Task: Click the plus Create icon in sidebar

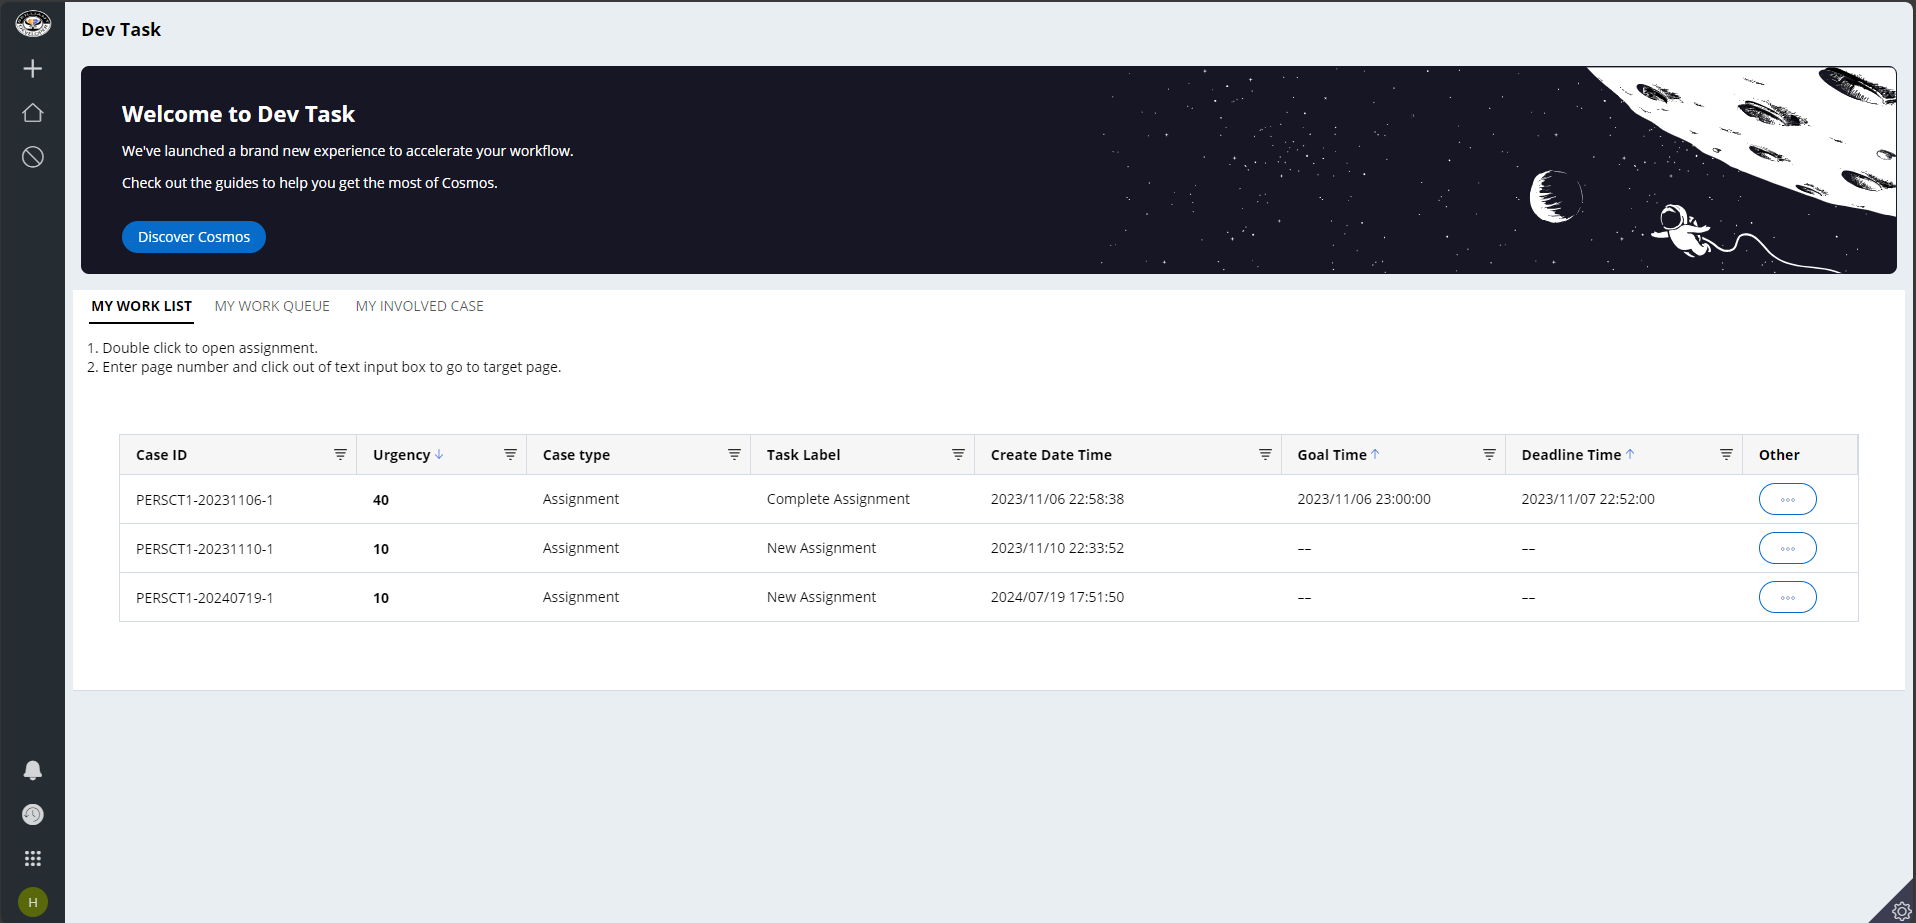Action: [x=33, y=69]
